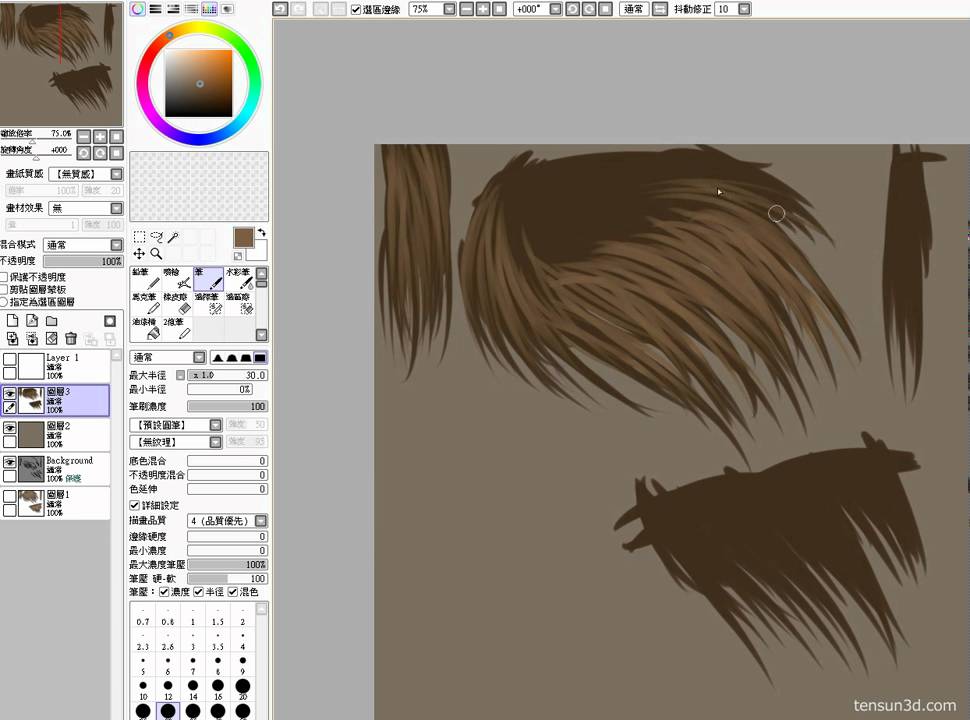
Task: Select the magnifier zoom tool
Action: coord(157,254)
